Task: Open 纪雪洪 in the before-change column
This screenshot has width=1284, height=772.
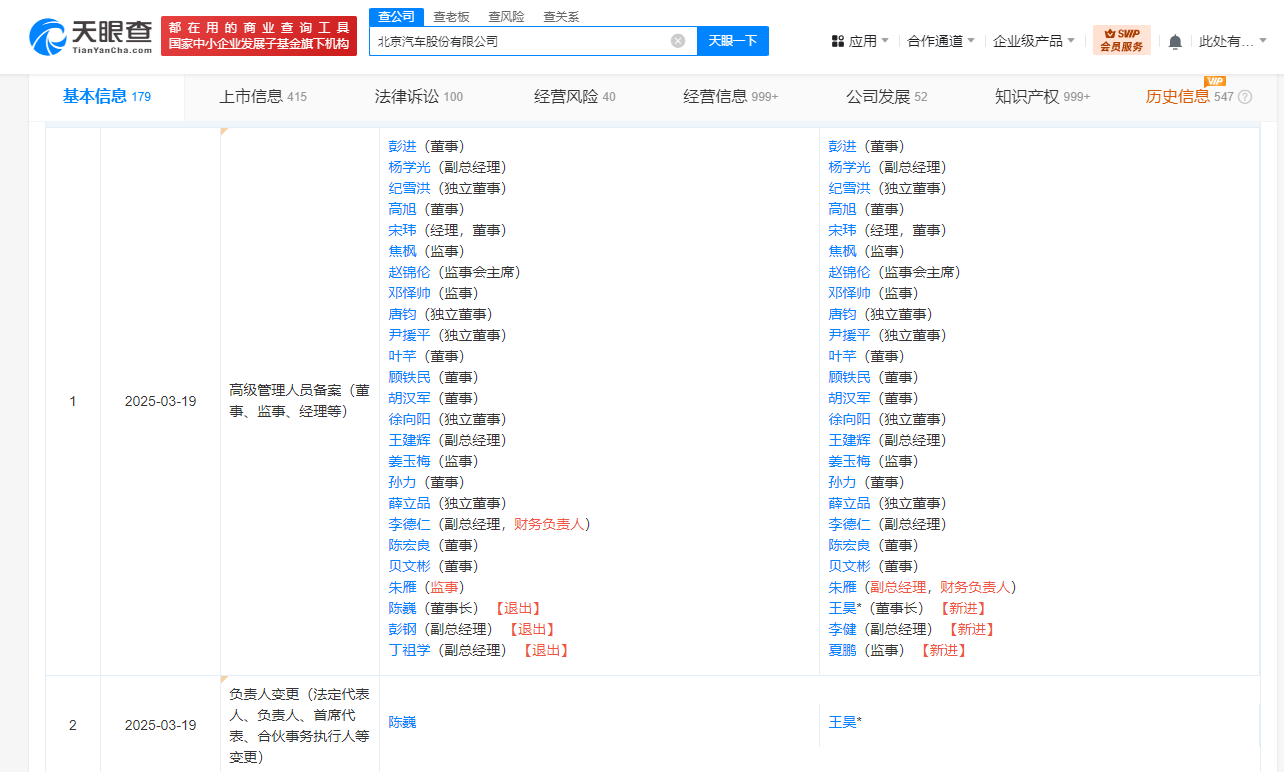Action: click(410, 188)
